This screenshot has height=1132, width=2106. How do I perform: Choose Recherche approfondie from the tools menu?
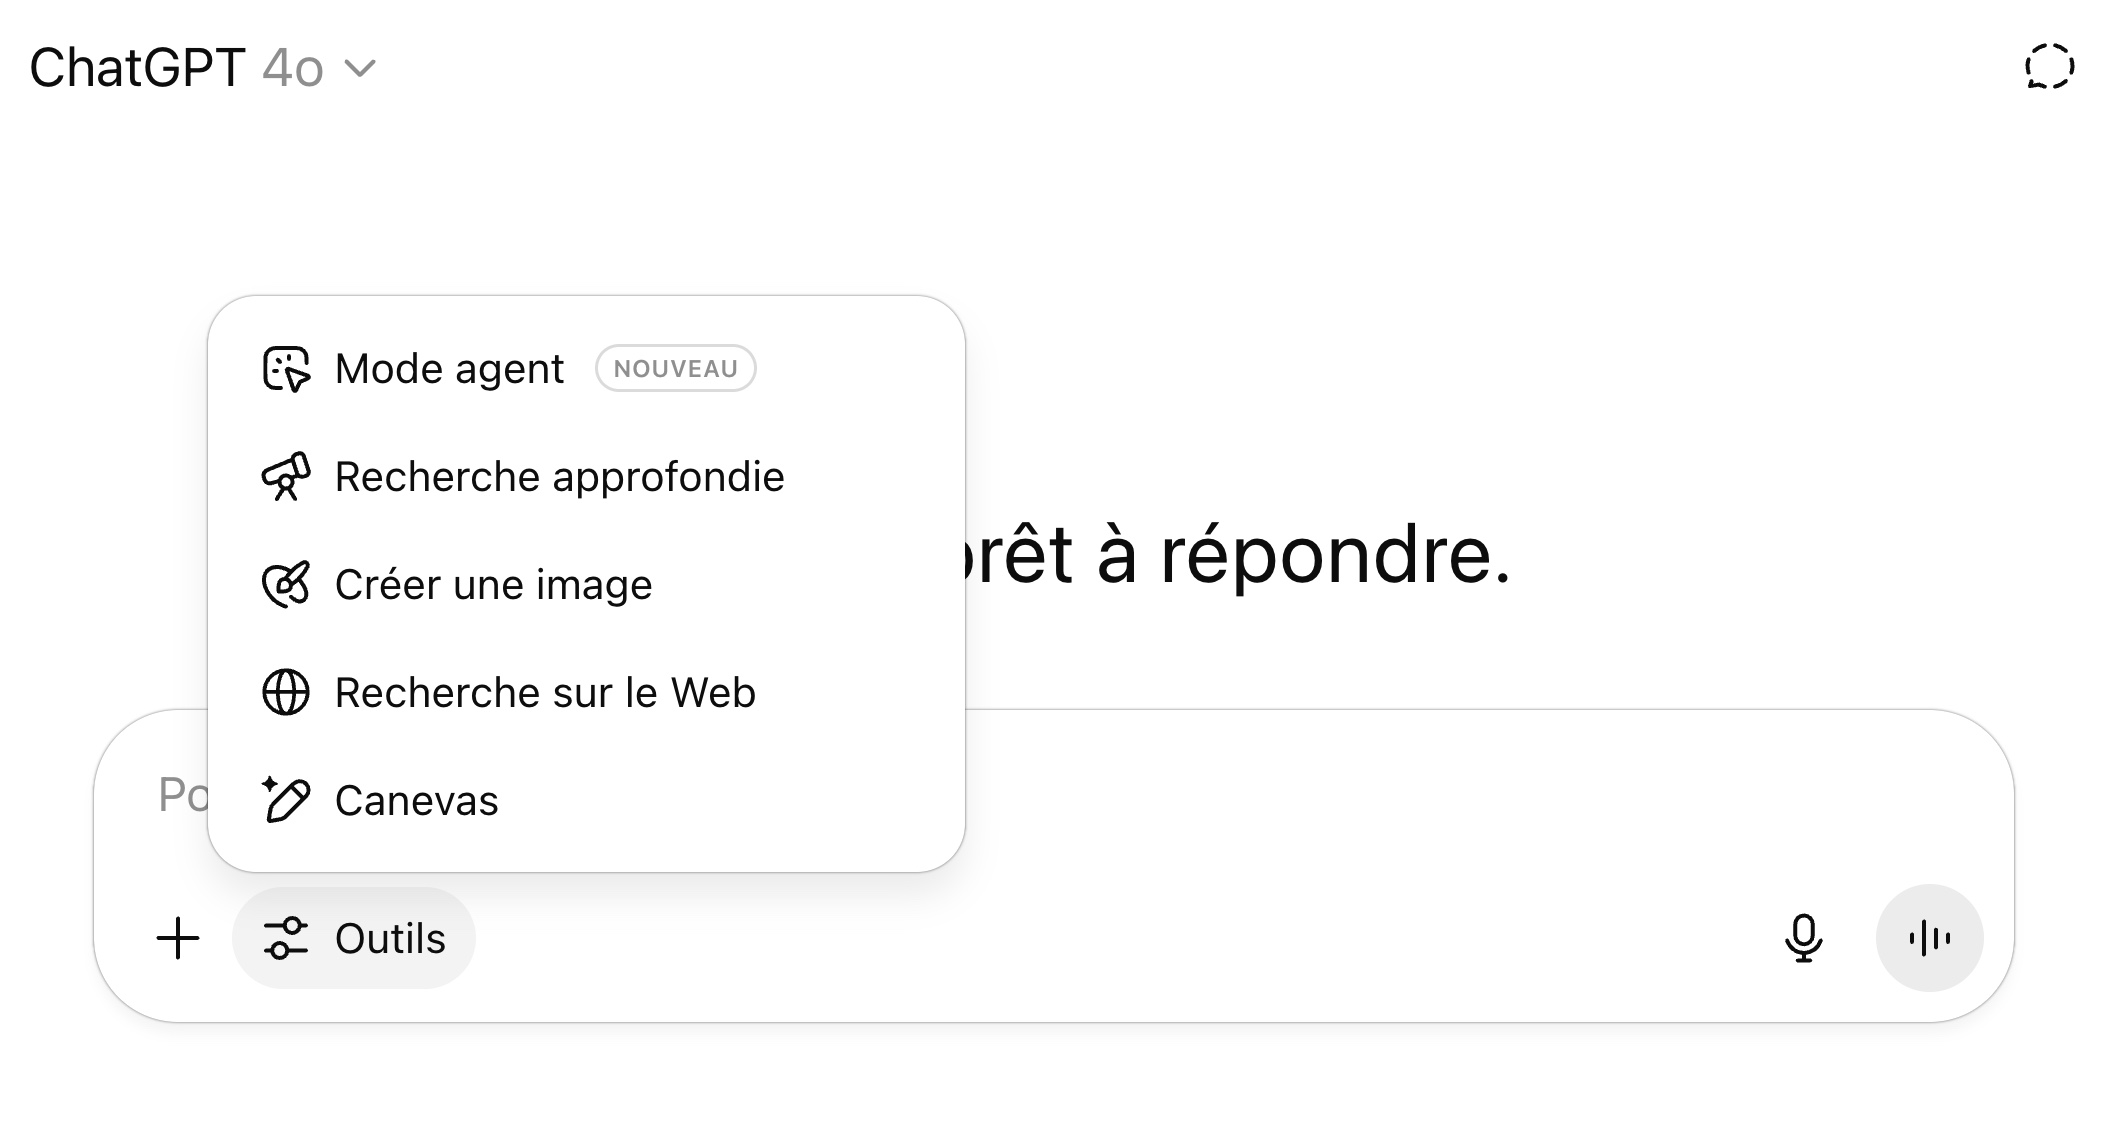559,477
